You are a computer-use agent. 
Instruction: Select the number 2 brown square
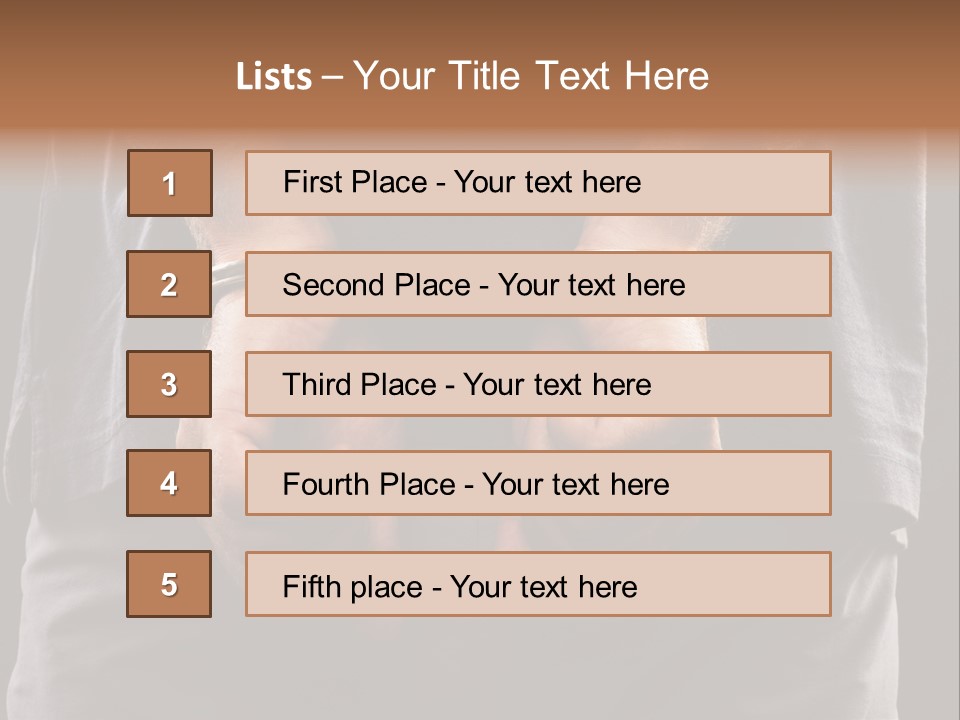(x=169, y=284)
